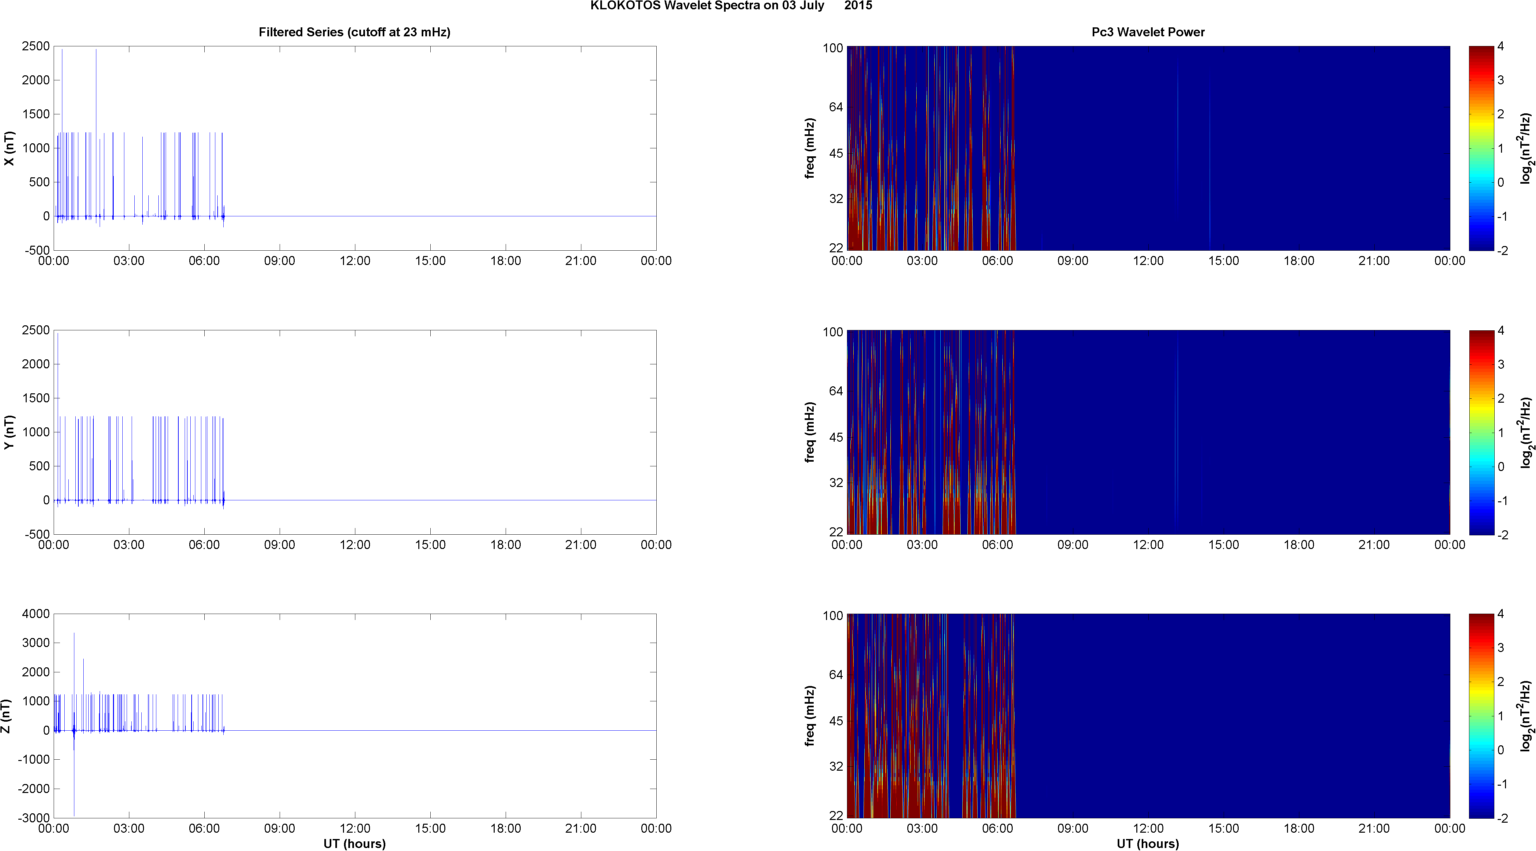Click the 4000 tick on Z axis
Screen dimensions: 1536x851
[x=36, y=614]
